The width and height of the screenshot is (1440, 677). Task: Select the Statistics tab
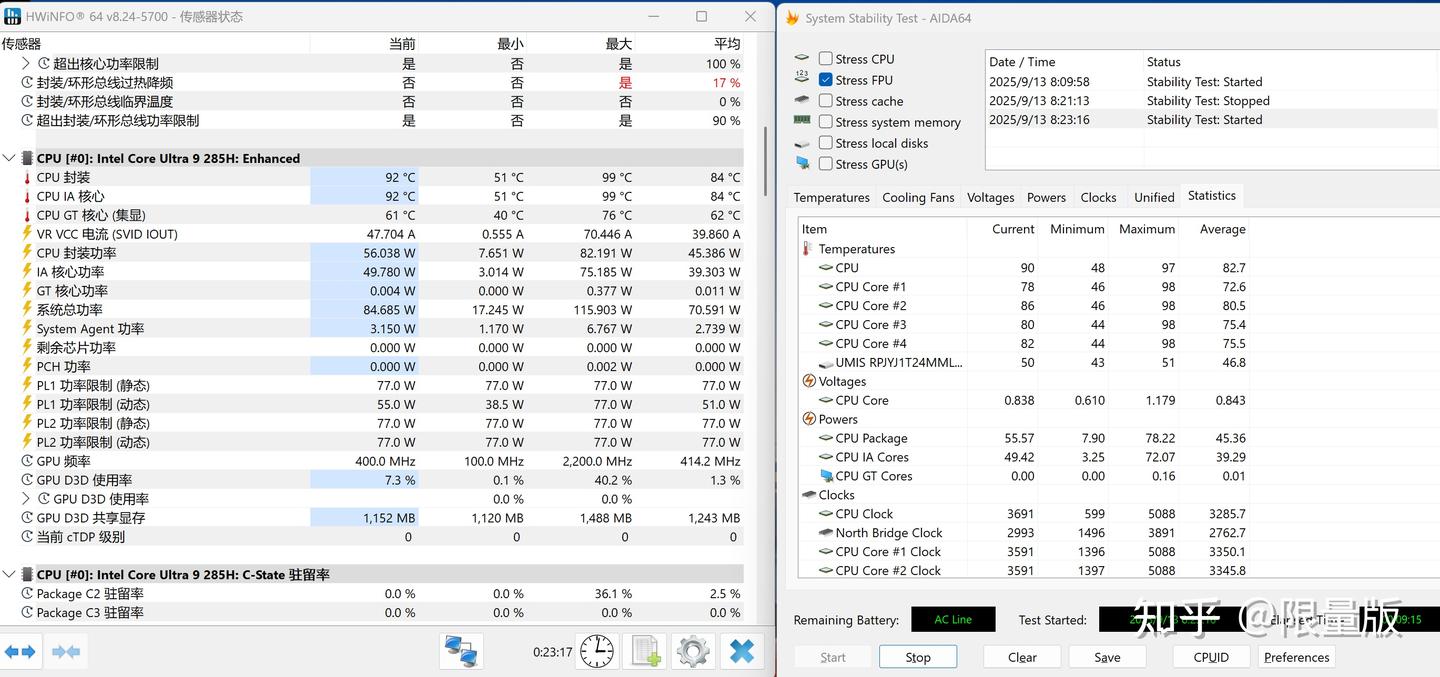pos(1211,196)
